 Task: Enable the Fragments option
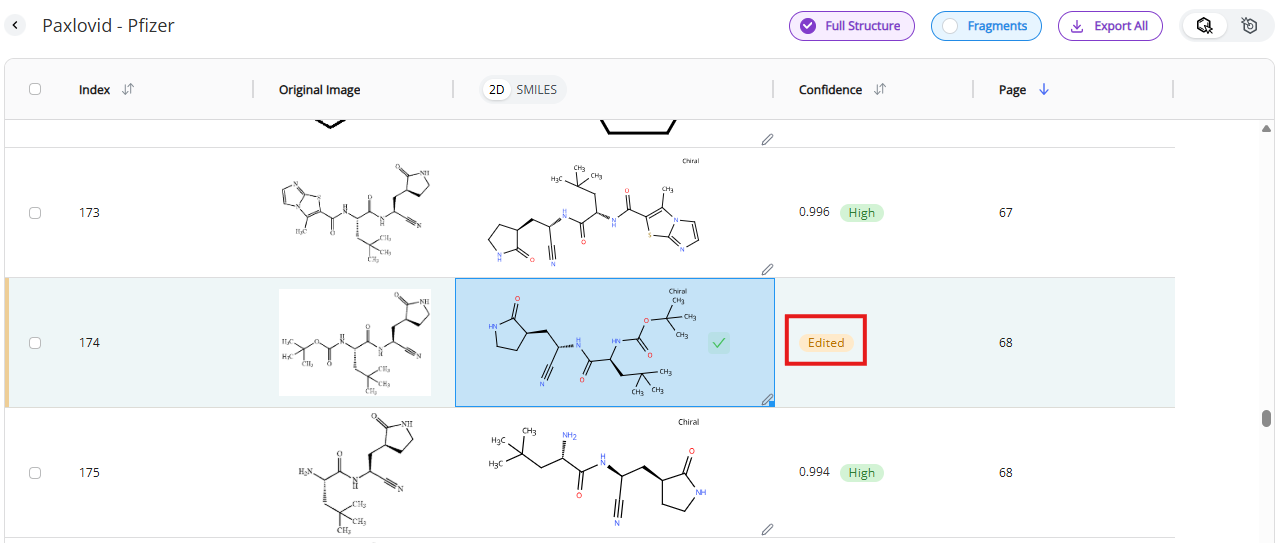(986, 26)
